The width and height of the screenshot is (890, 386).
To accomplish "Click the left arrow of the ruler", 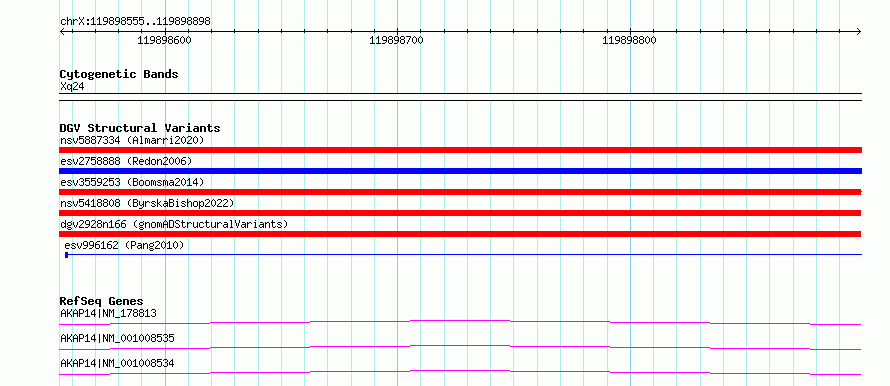I will click(63, 31).
